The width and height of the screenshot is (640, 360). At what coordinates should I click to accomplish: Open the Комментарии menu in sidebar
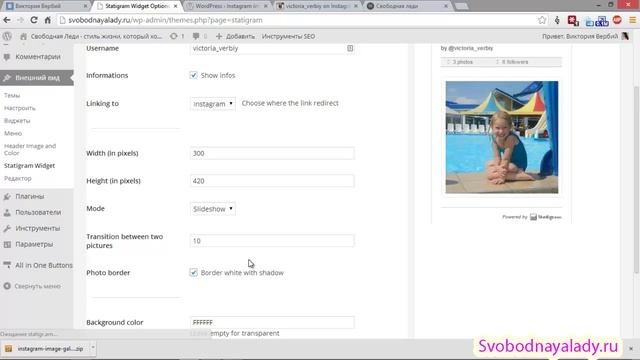click(37, 57)
